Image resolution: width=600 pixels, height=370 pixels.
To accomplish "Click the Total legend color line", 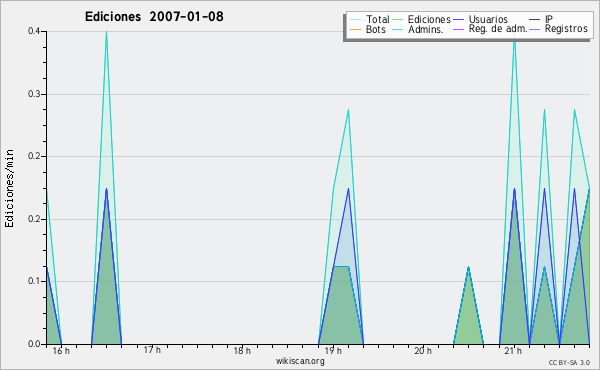I will (x=355, y=19).
